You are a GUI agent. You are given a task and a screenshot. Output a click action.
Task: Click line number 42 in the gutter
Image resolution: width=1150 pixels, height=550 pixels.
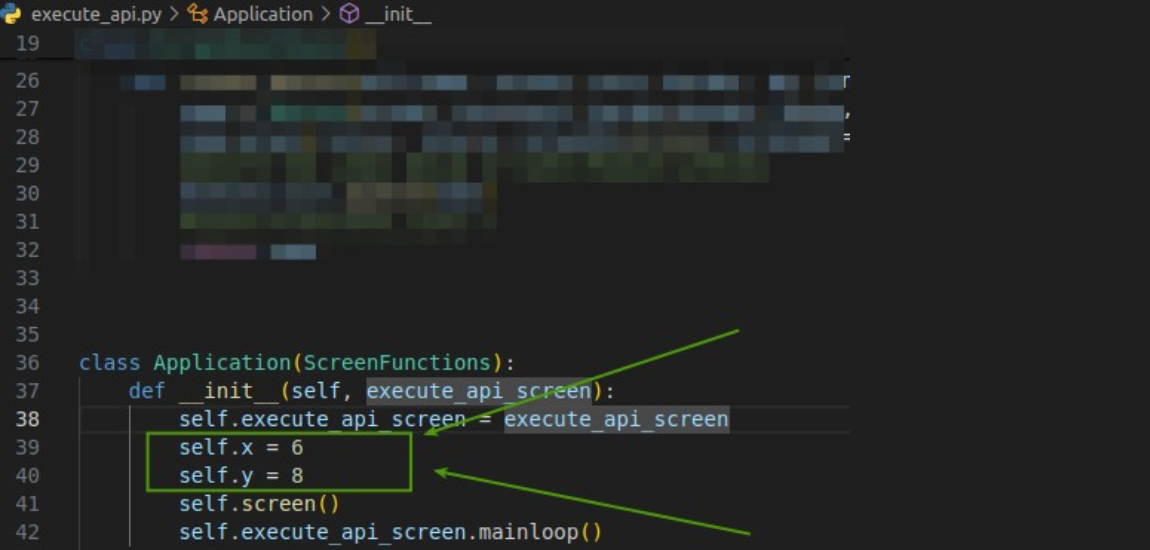[x=27, y=532]
